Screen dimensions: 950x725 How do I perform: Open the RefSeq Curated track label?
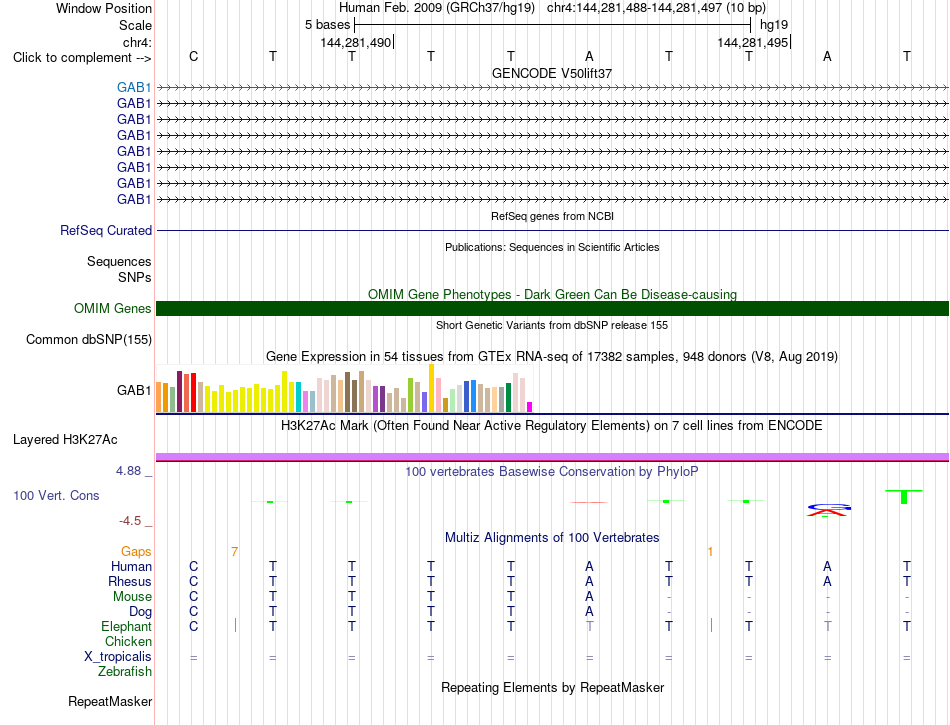click(x=106, y=231)
